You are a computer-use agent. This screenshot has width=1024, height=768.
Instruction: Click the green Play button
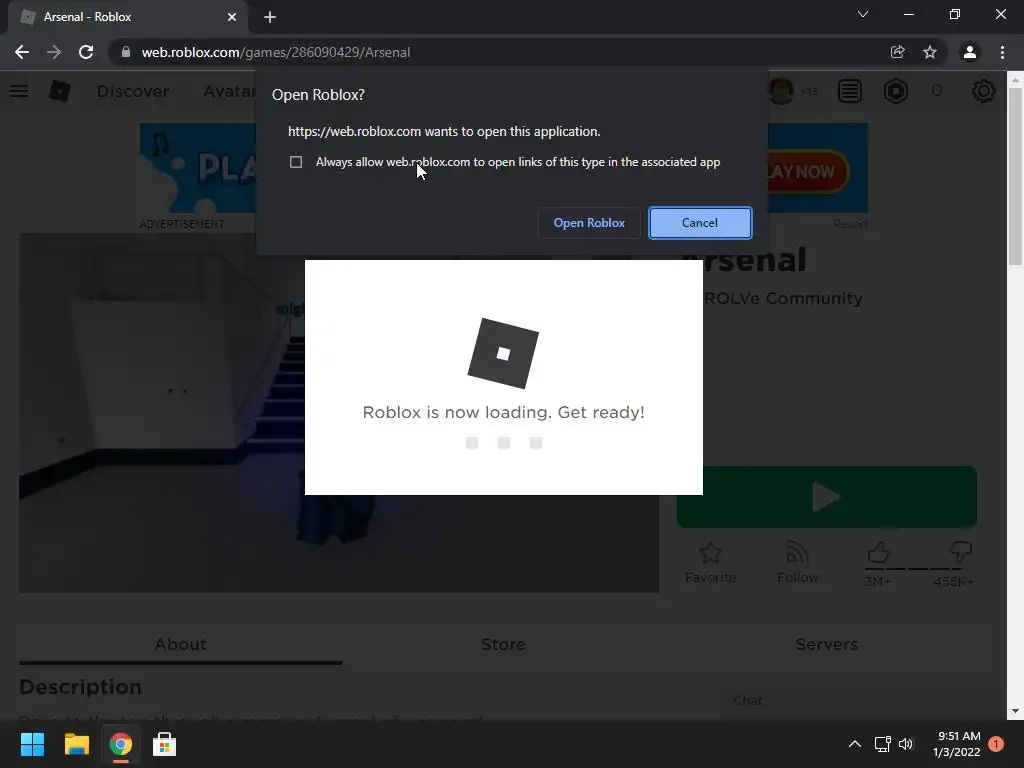827,497
